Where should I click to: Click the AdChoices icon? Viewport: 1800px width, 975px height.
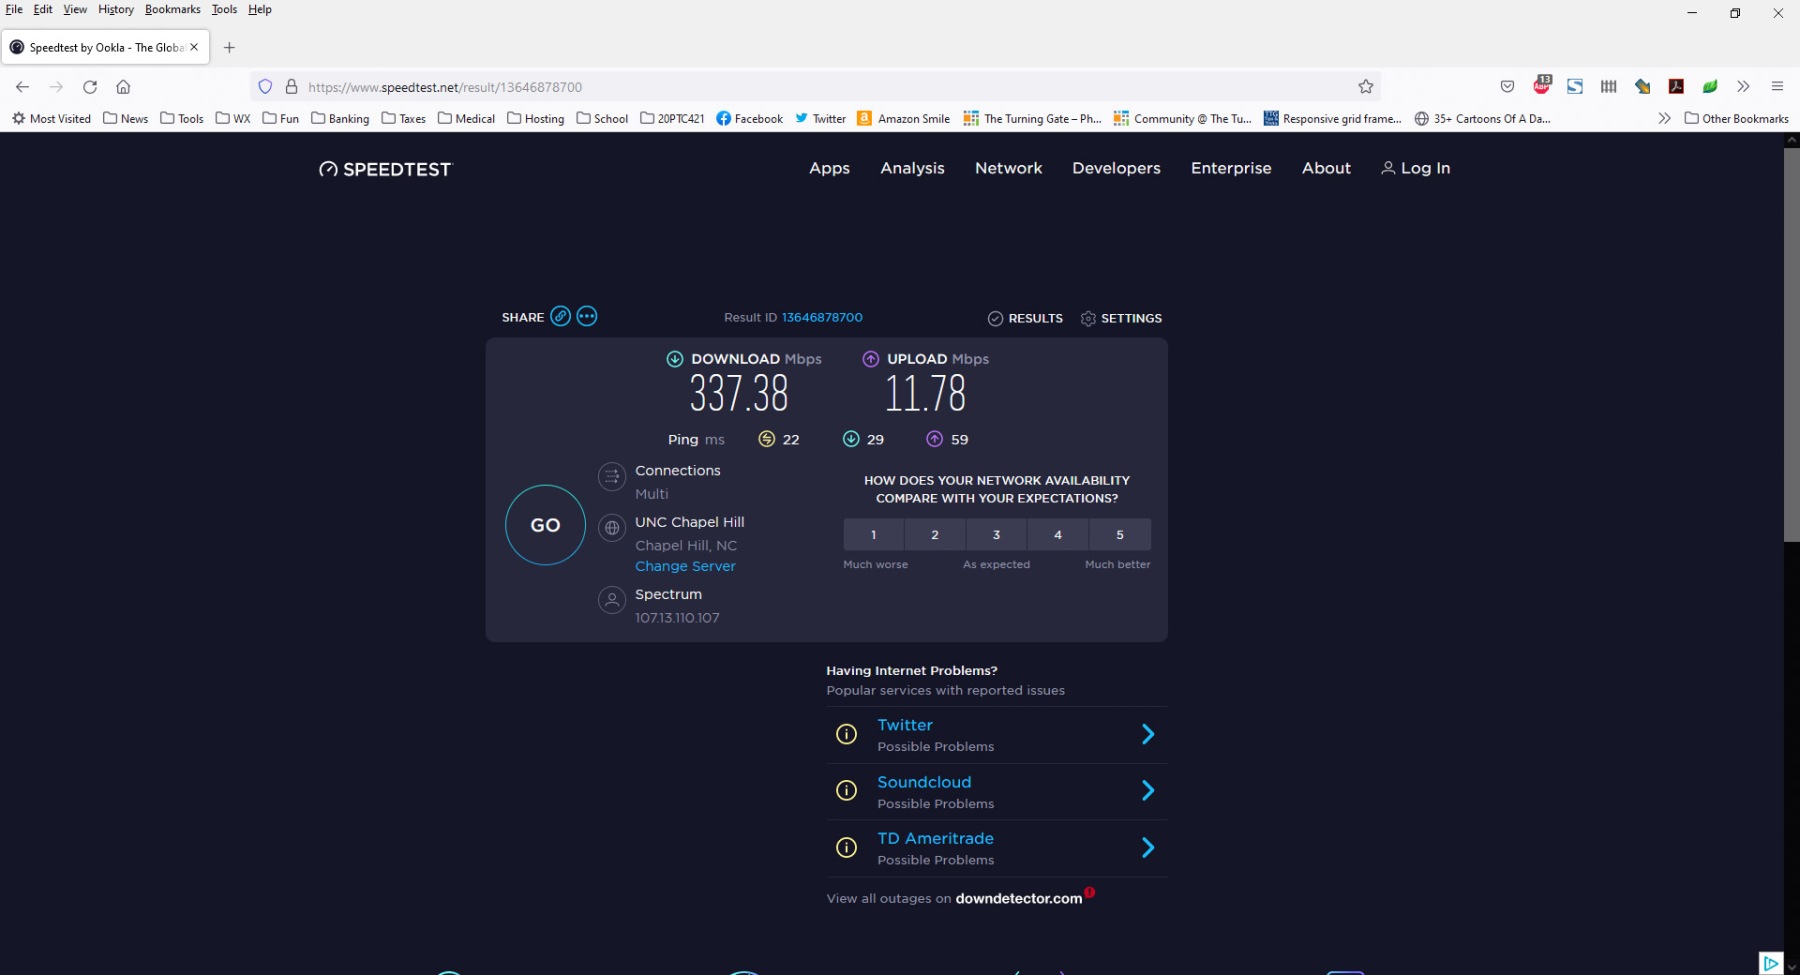(1771, 963)
